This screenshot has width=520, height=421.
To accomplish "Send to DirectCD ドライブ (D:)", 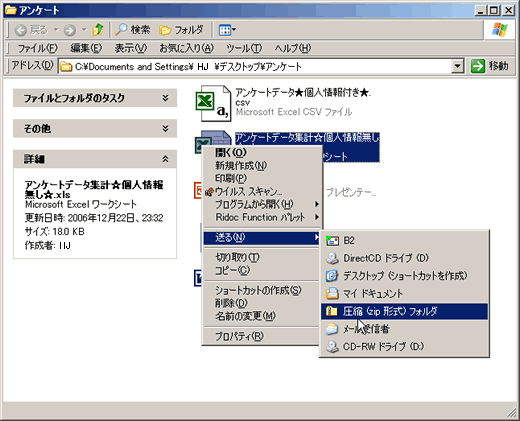I will 404,258.
